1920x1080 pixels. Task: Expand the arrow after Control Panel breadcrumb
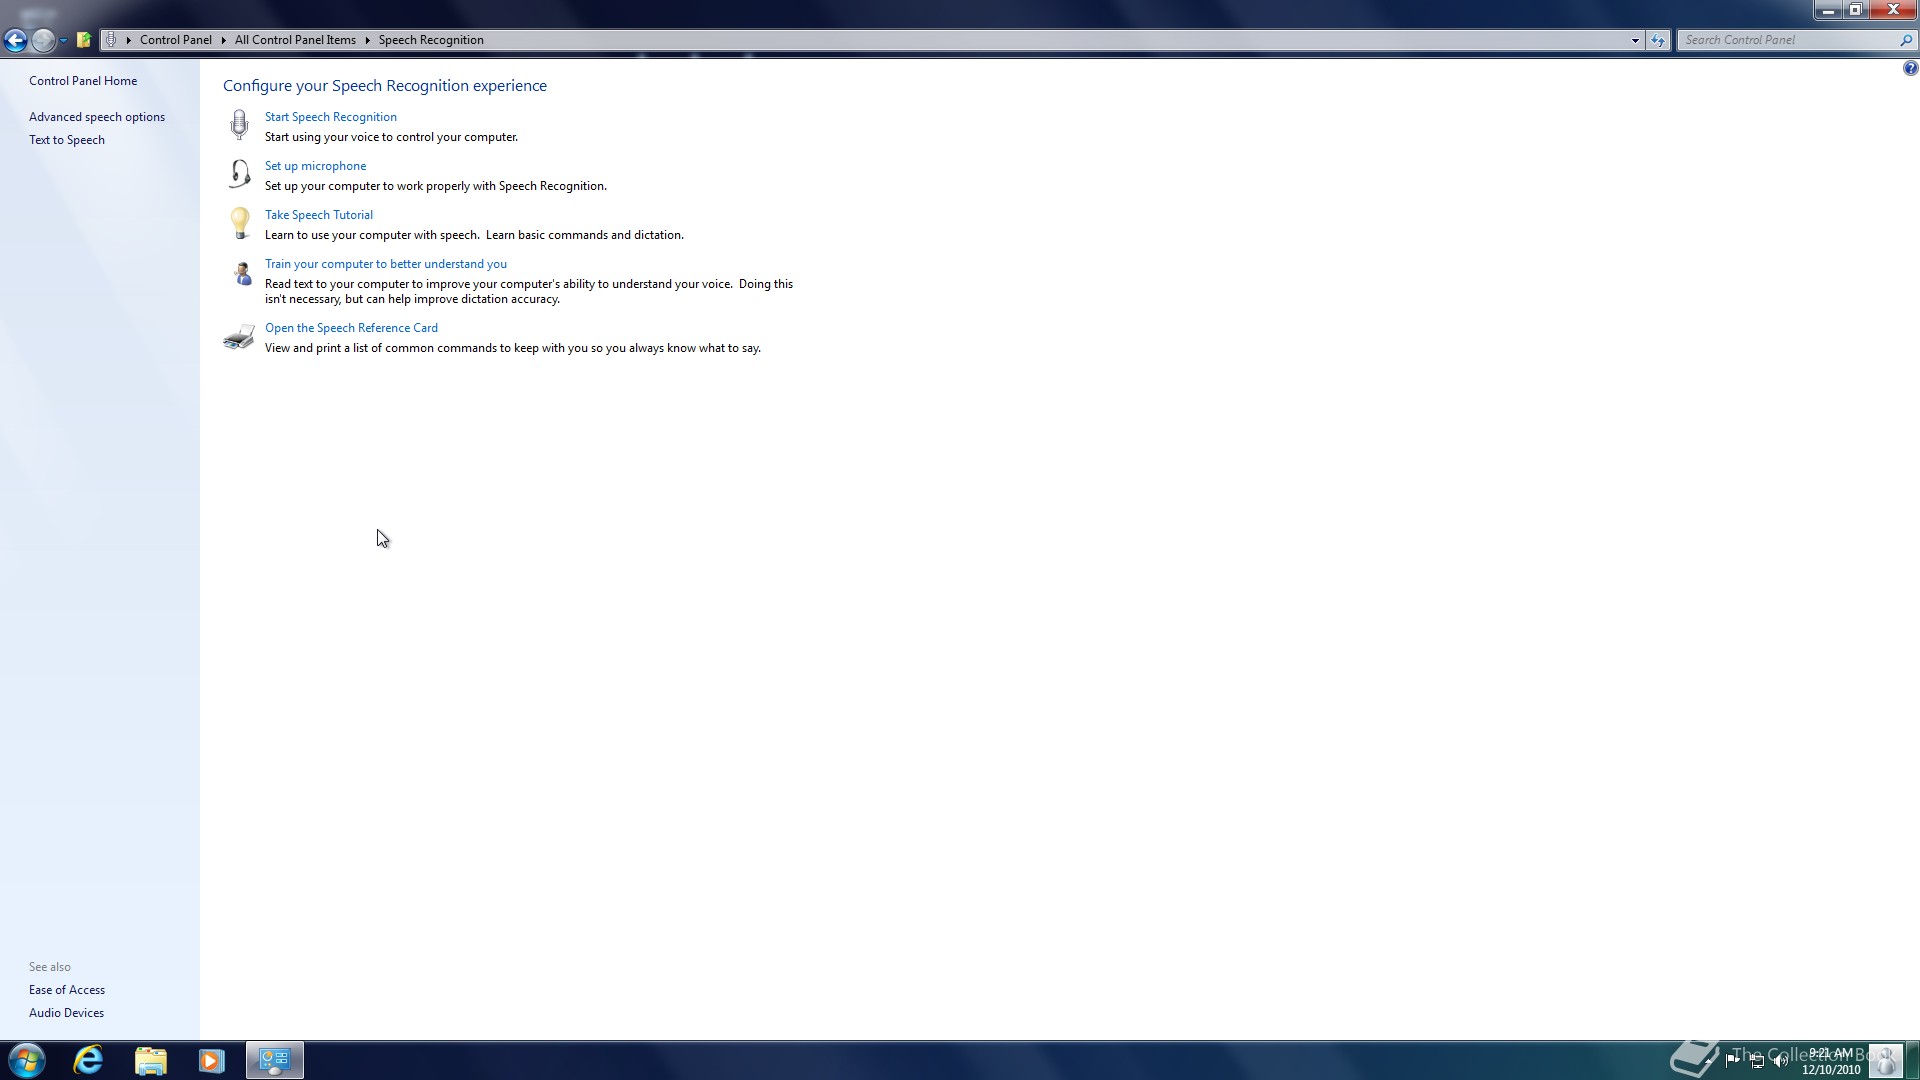224,40
